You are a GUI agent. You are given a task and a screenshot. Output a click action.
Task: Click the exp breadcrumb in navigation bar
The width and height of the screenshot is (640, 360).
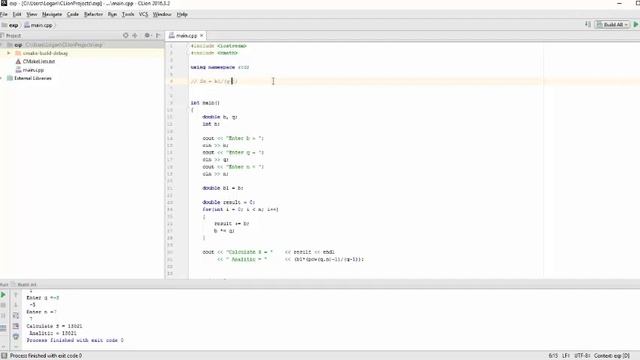pos(11,25)
